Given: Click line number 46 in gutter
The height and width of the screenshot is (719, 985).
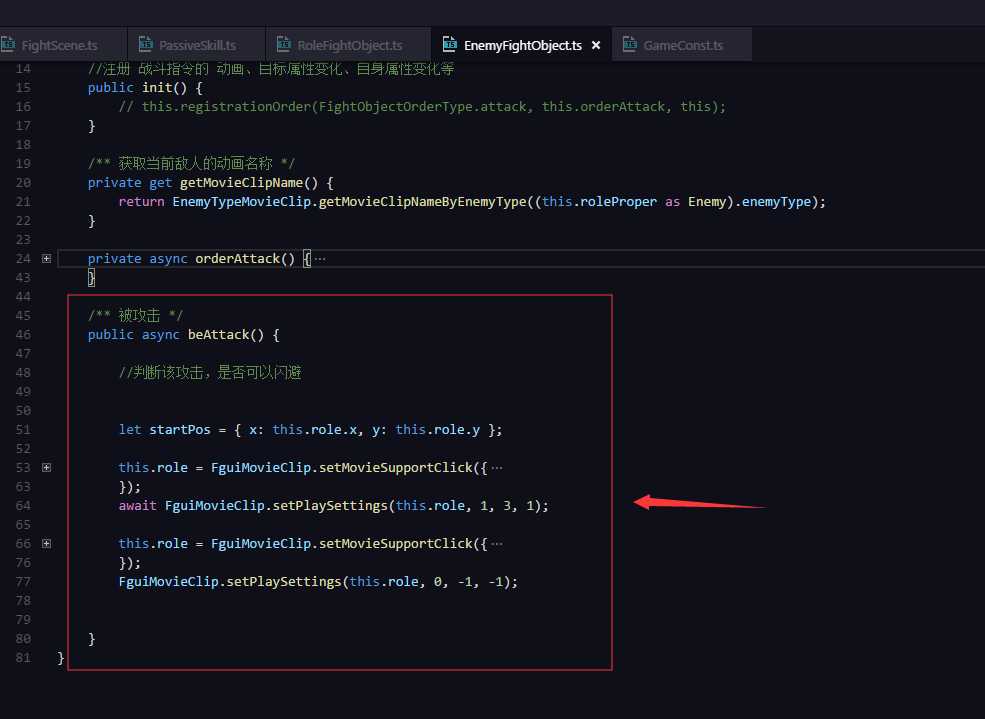Looking at the screenshot, I should (x=23, y=334).
